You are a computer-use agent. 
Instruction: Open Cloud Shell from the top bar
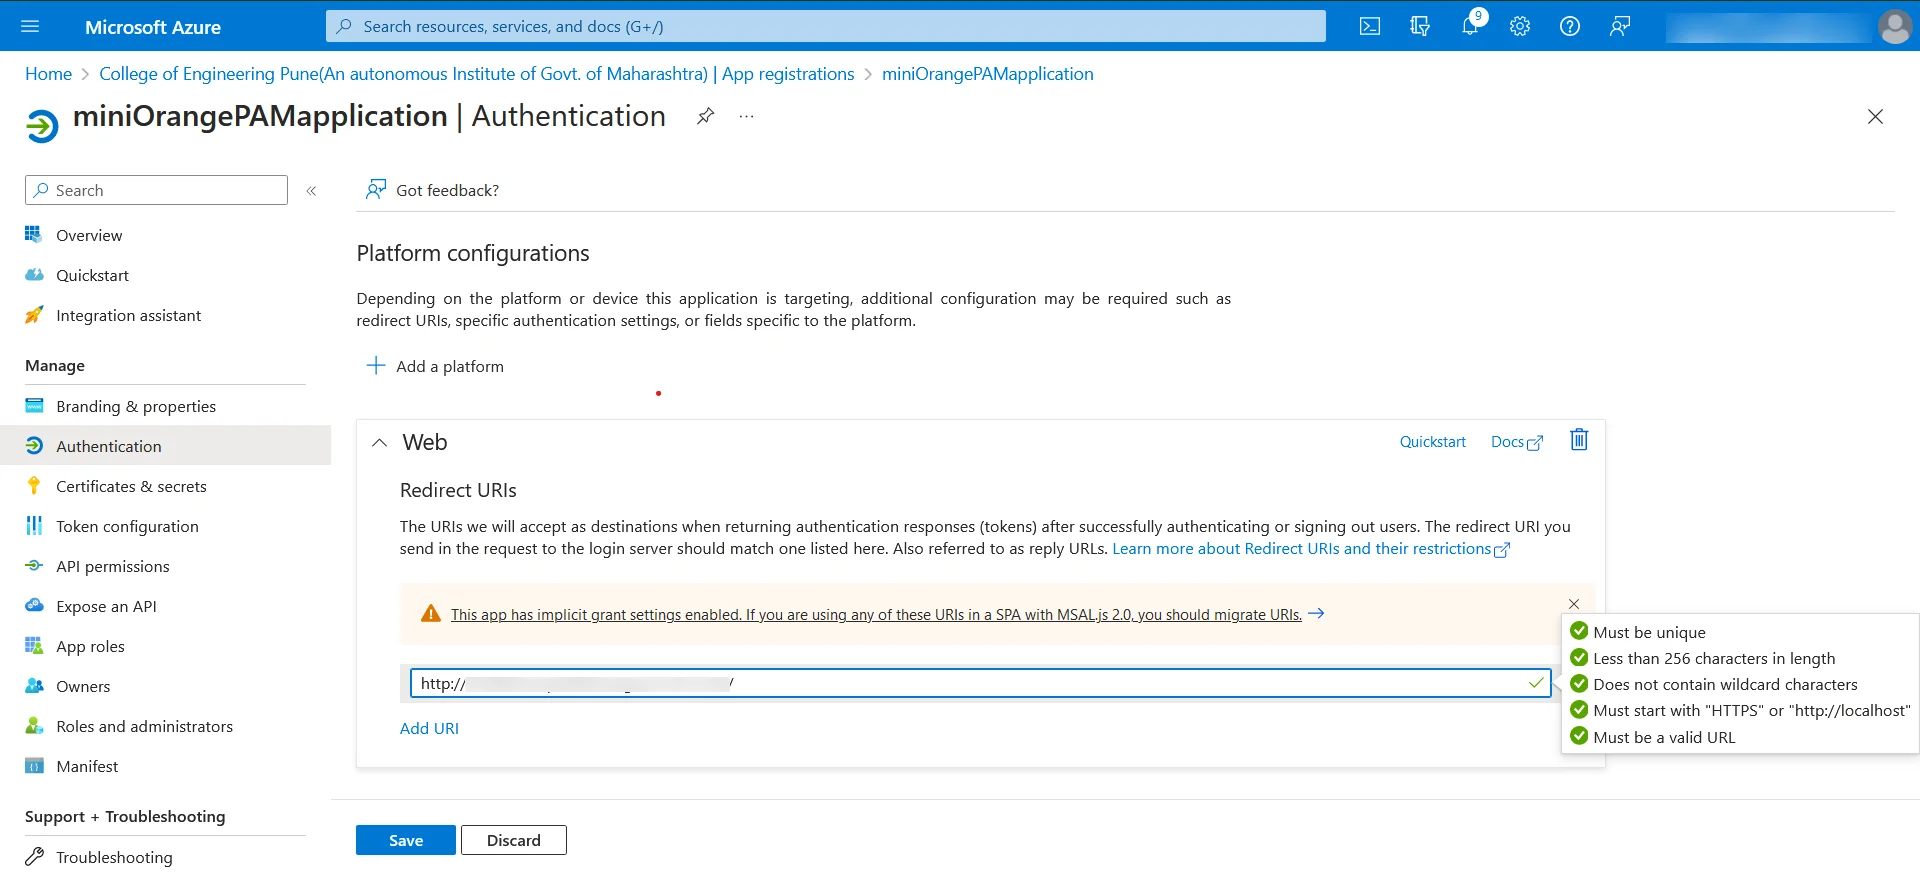[x=1369, y=26]
